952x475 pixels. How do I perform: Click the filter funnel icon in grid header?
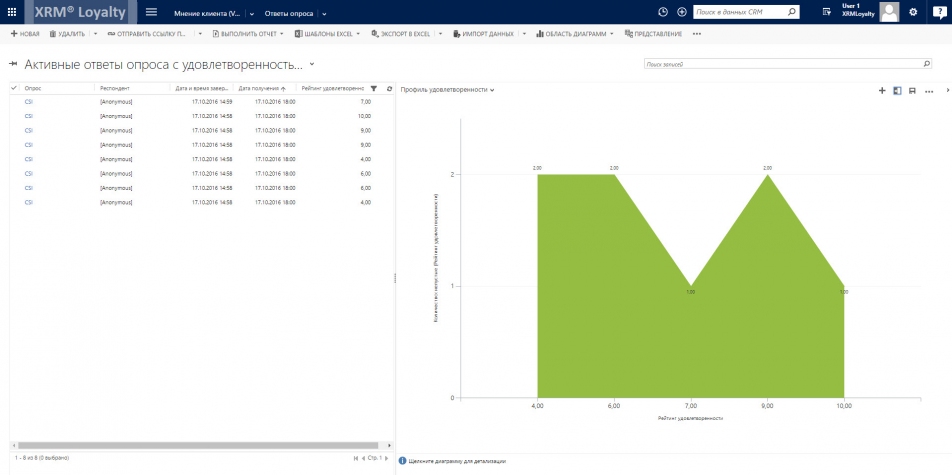click(x=374, y=88)
